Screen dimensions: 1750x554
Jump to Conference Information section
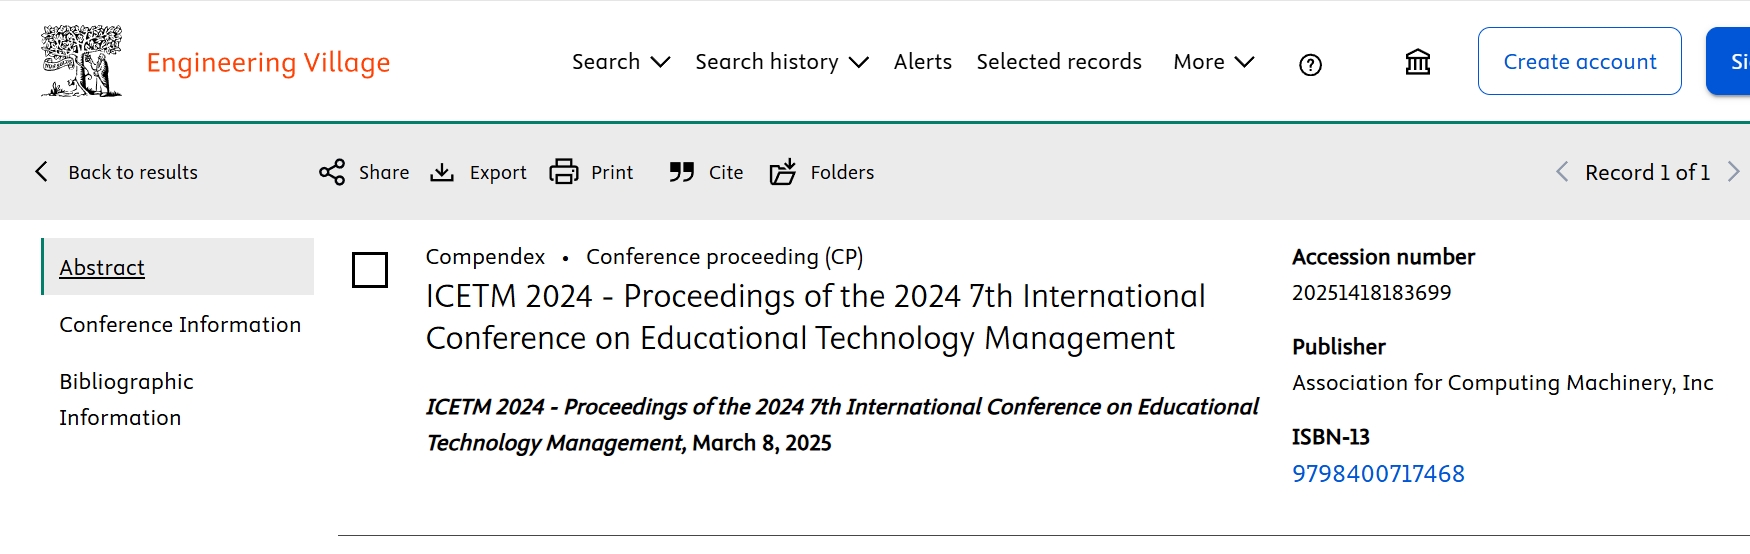[180, 324]
